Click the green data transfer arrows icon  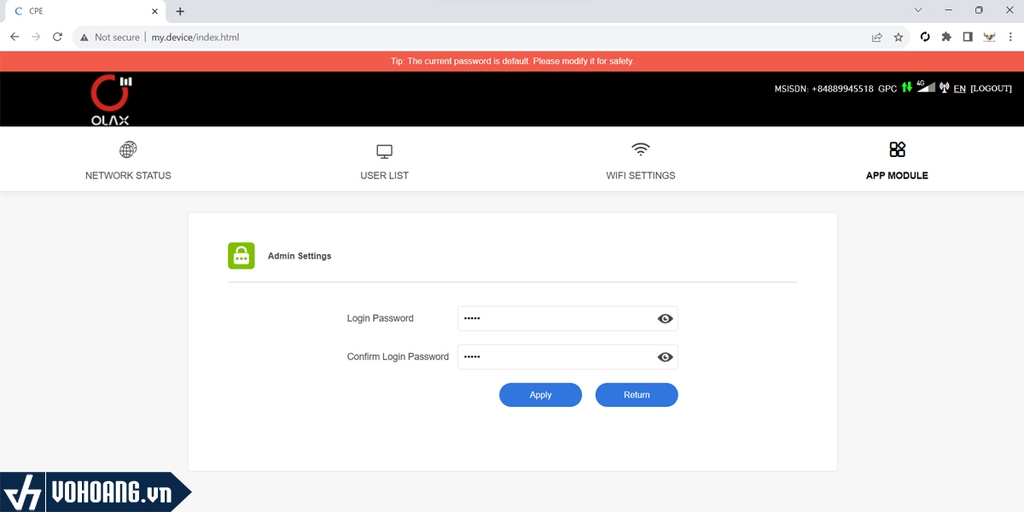coord(906,87)
